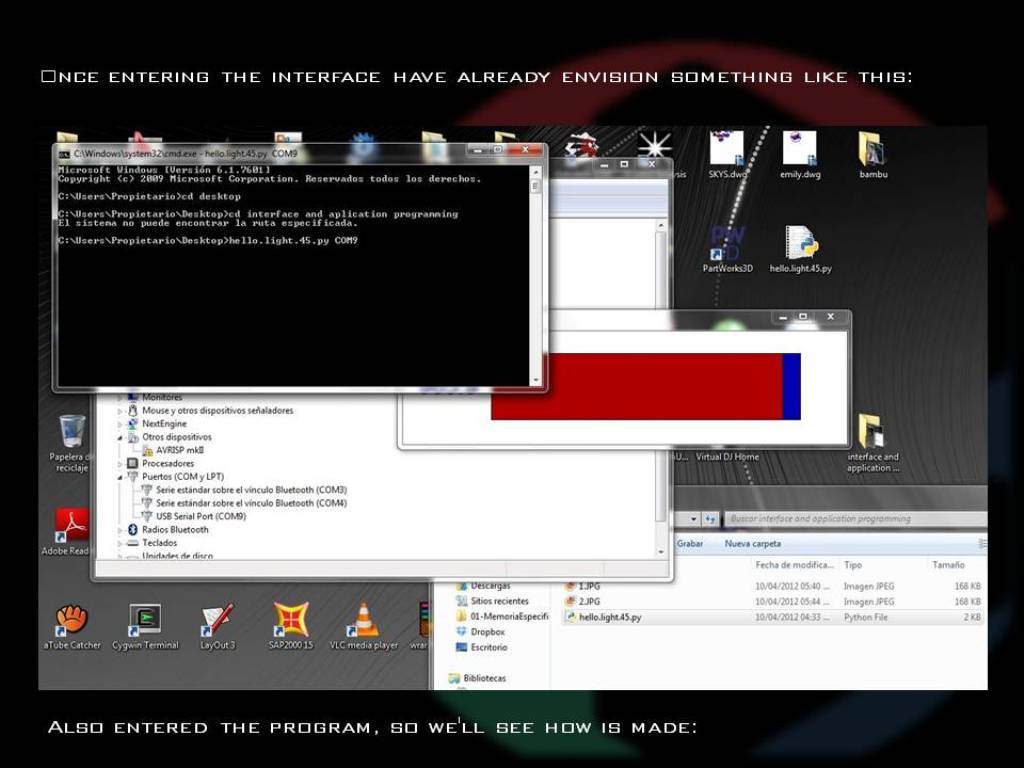Open the SKYS.dwg desktop file icon

[726, 149]
